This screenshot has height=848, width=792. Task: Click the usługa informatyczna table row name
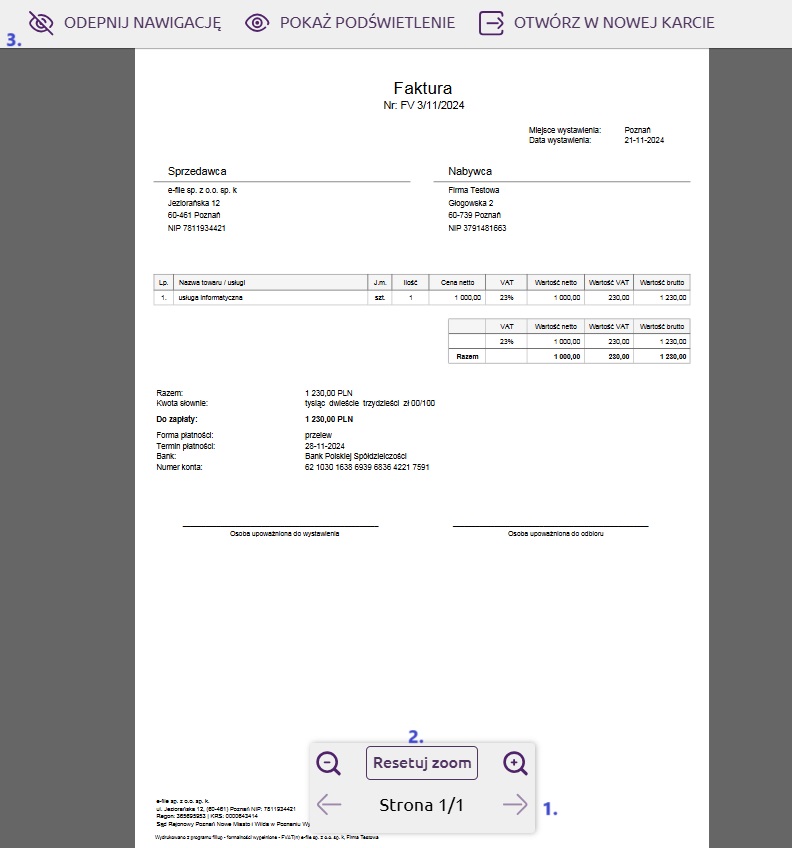click(x=210, y=297)
